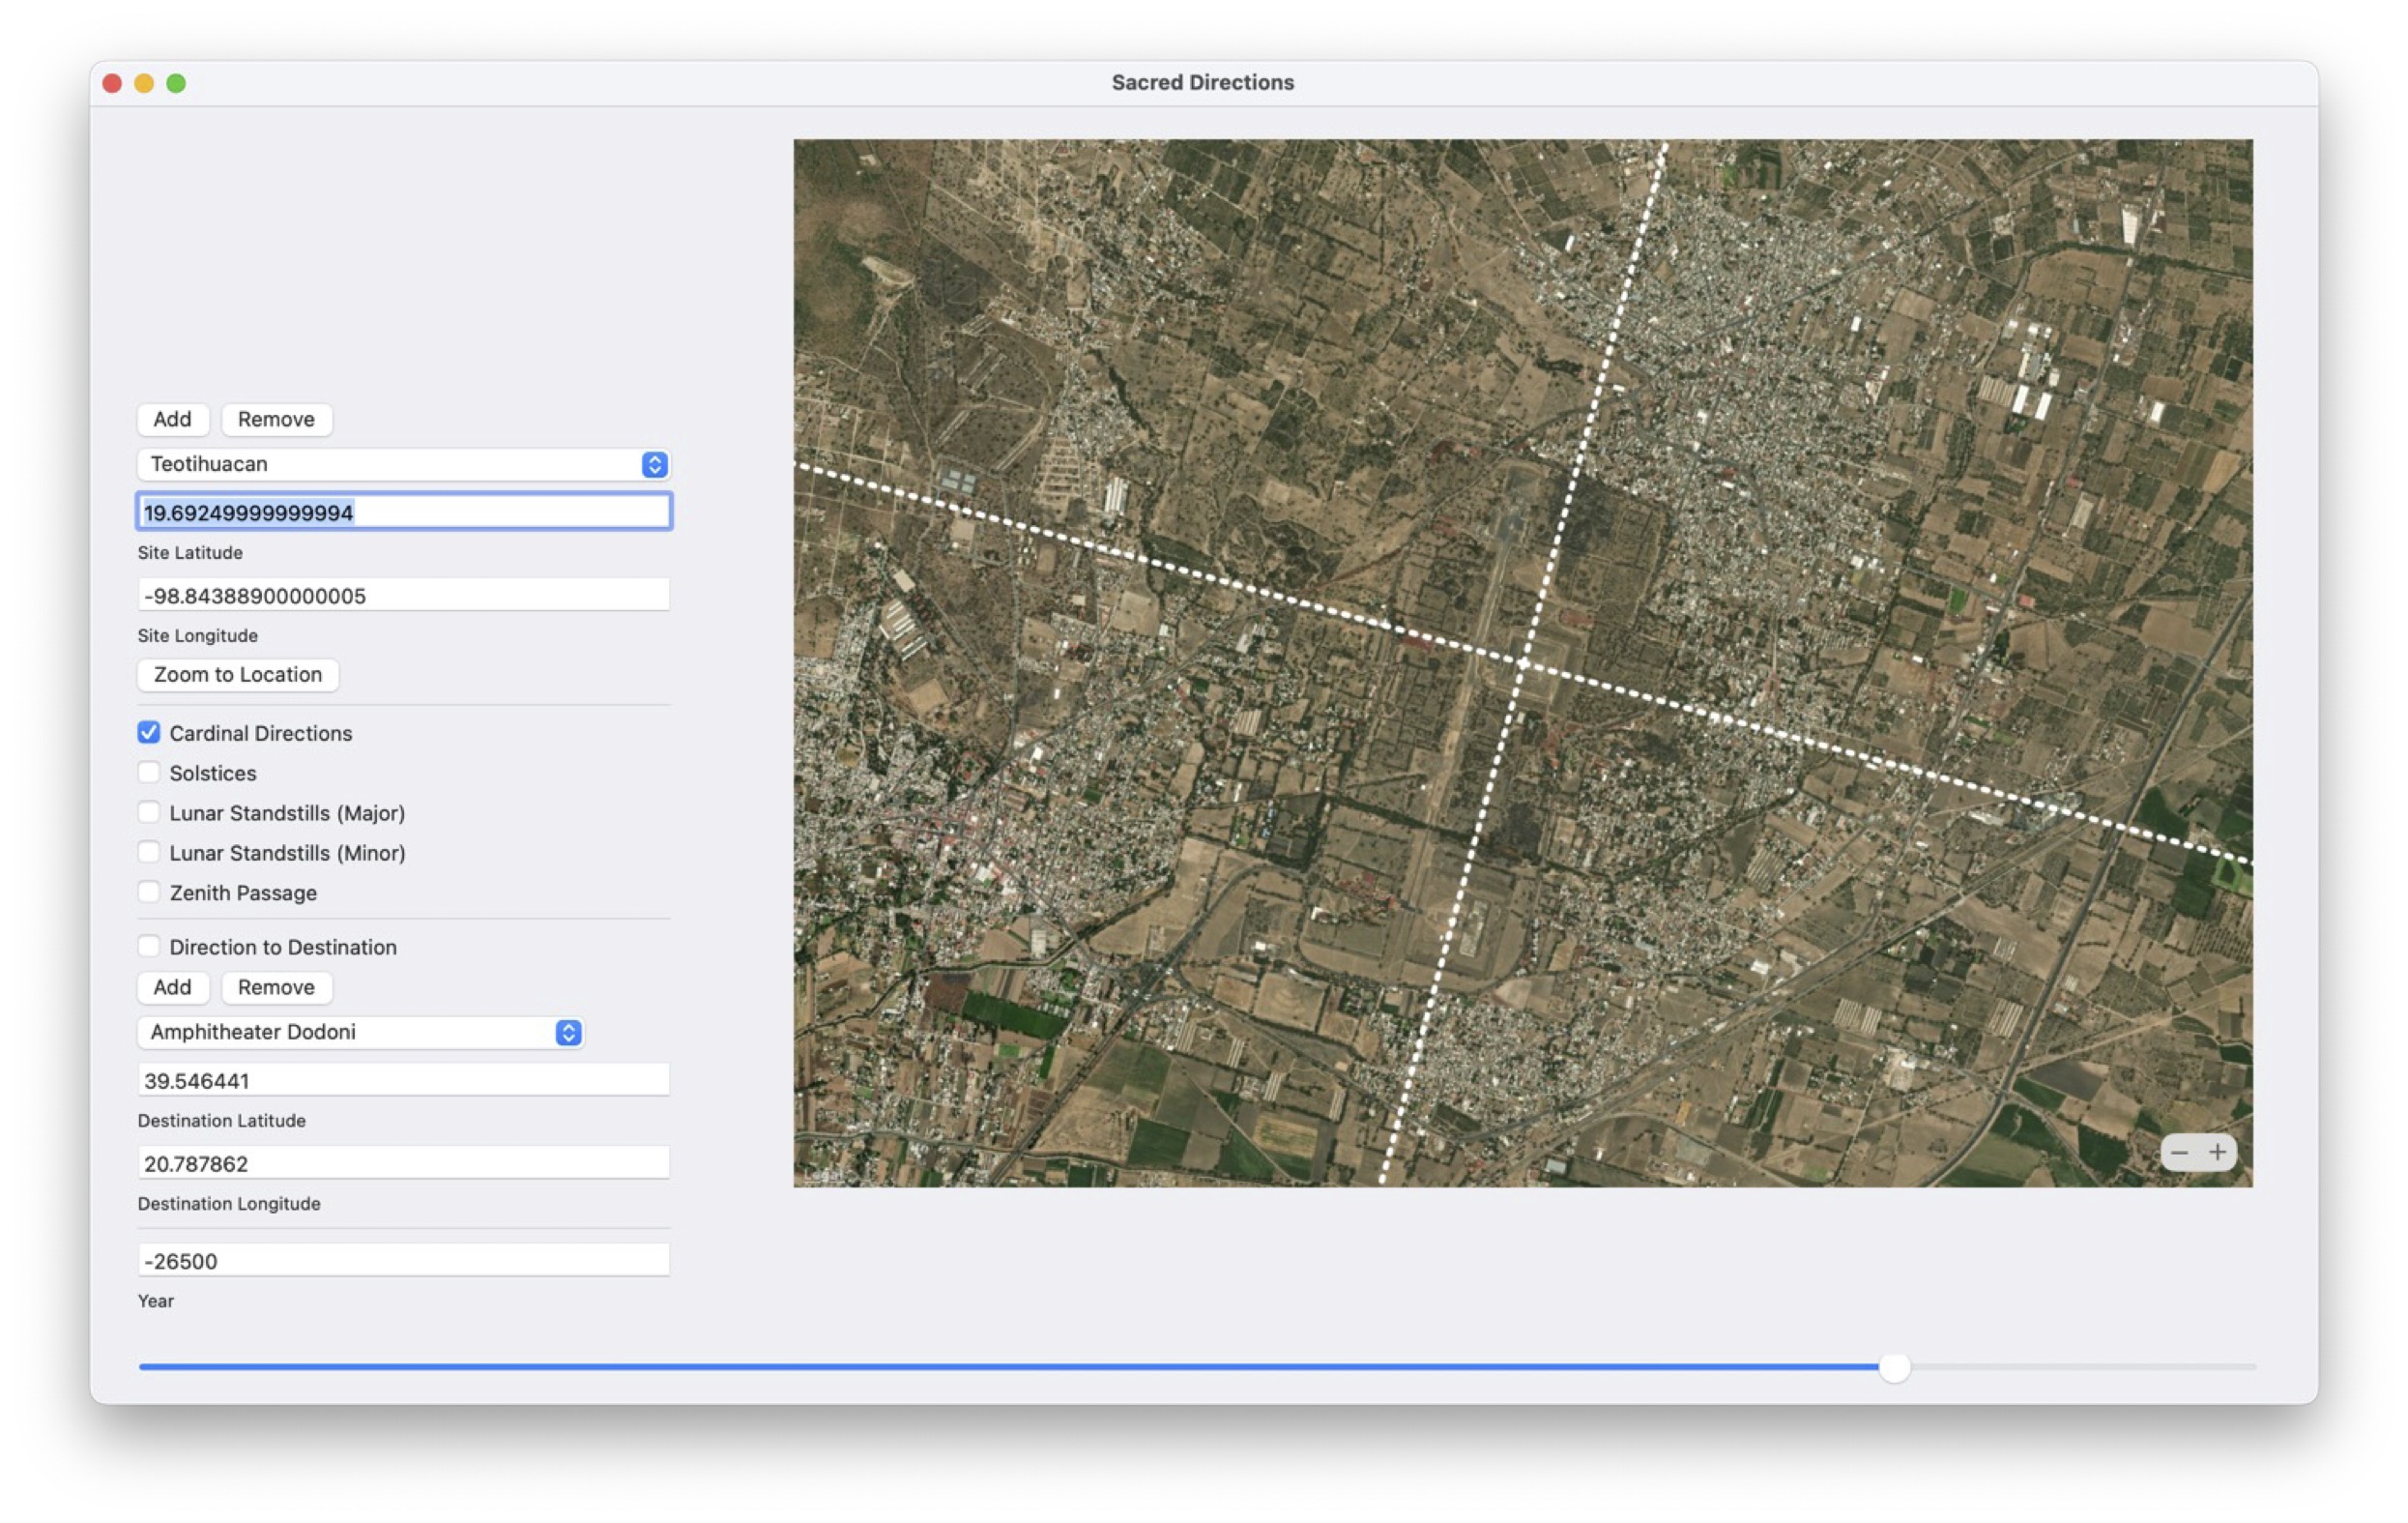Viewport: 2408px width, 1523px height.
Task: Open the Amphitheater Dodoni destination dropdown
Action: (360, 1032)
